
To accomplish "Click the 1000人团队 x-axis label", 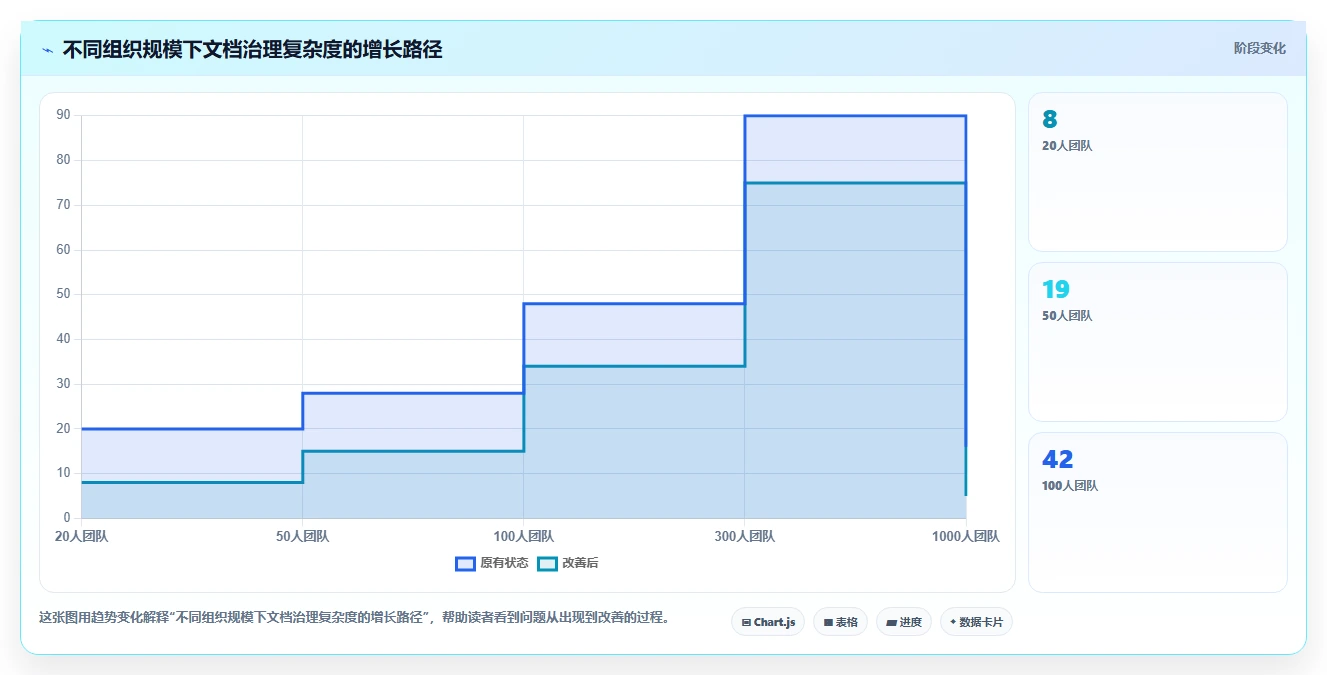I will [965, 536].
